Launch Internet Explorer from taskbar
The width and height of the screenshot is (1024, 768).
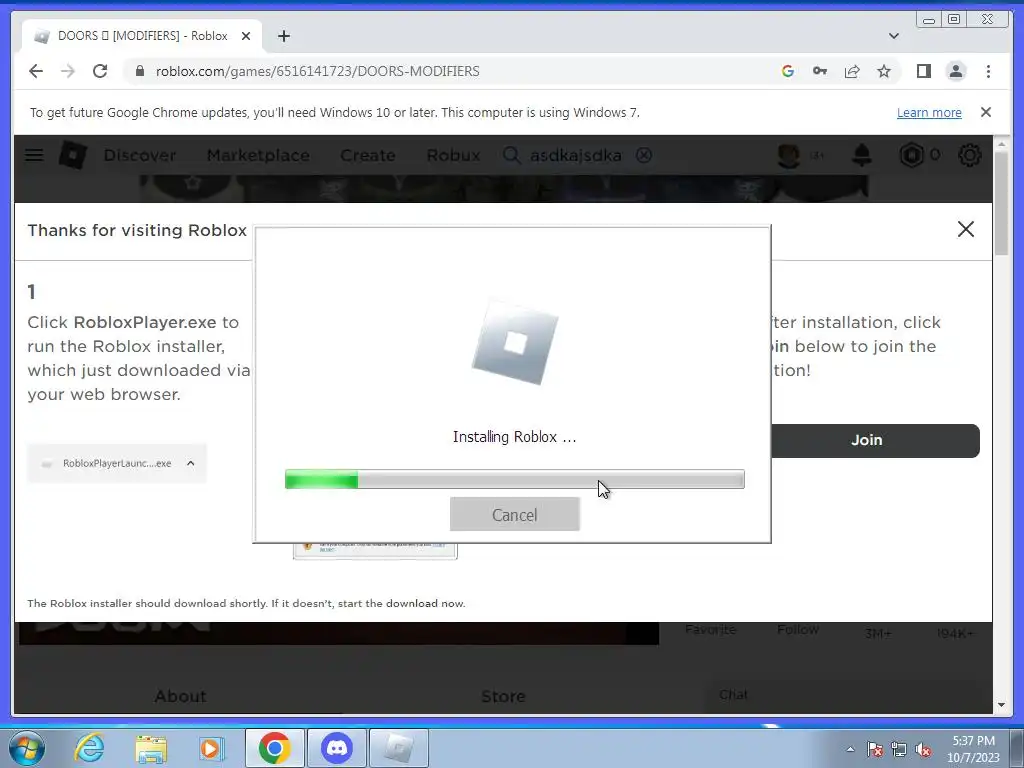point(89,748)
